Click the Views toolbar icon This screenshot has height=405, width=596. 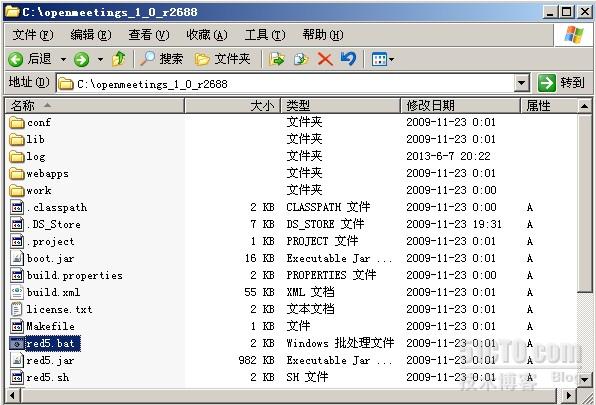pyautogui.click(x=379, y=60)
